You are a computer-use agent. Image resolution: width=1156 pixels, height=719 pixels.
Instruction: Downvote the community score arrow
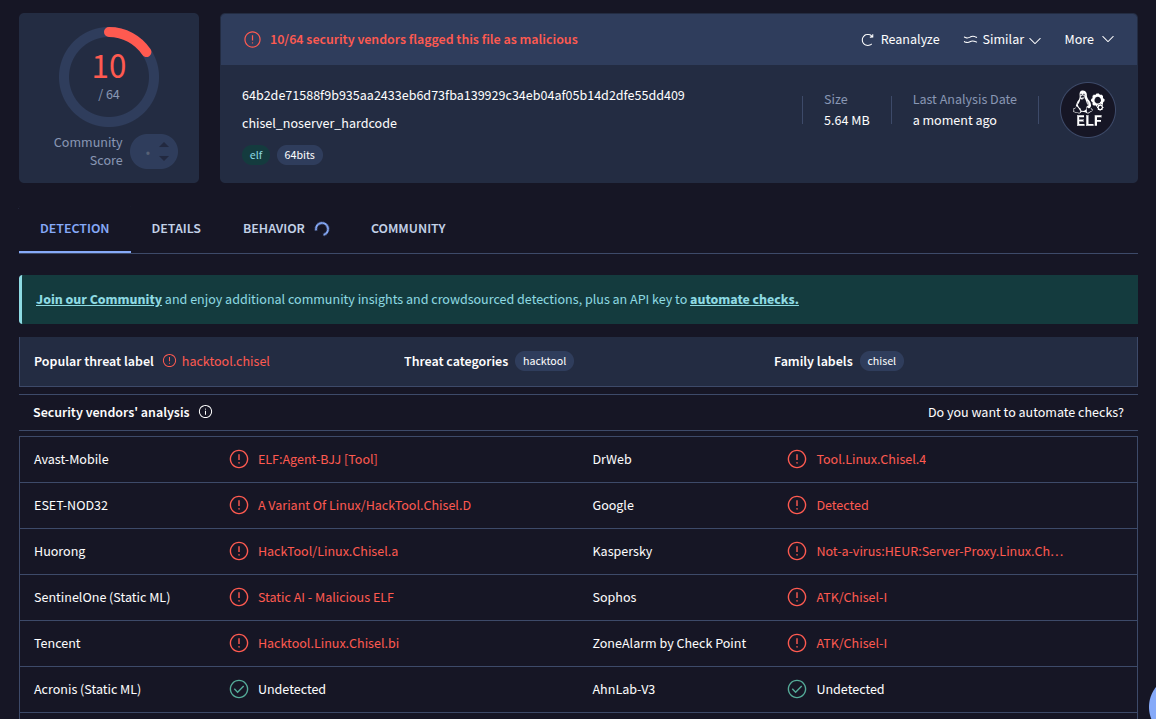[164, 159]
